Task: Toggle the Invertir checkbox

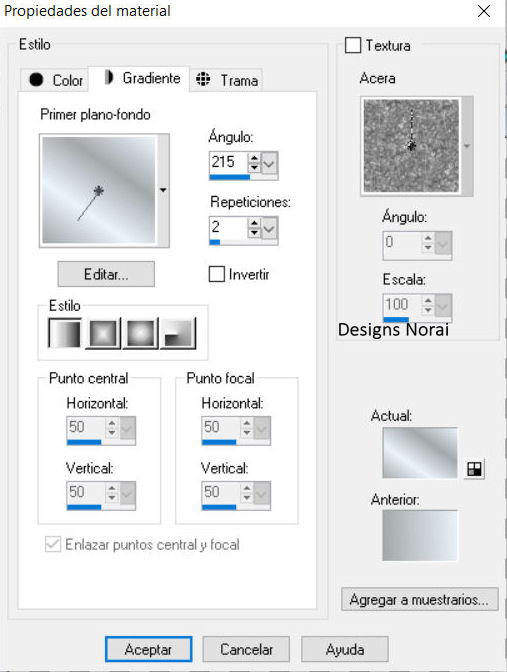Action: point(216,274)
